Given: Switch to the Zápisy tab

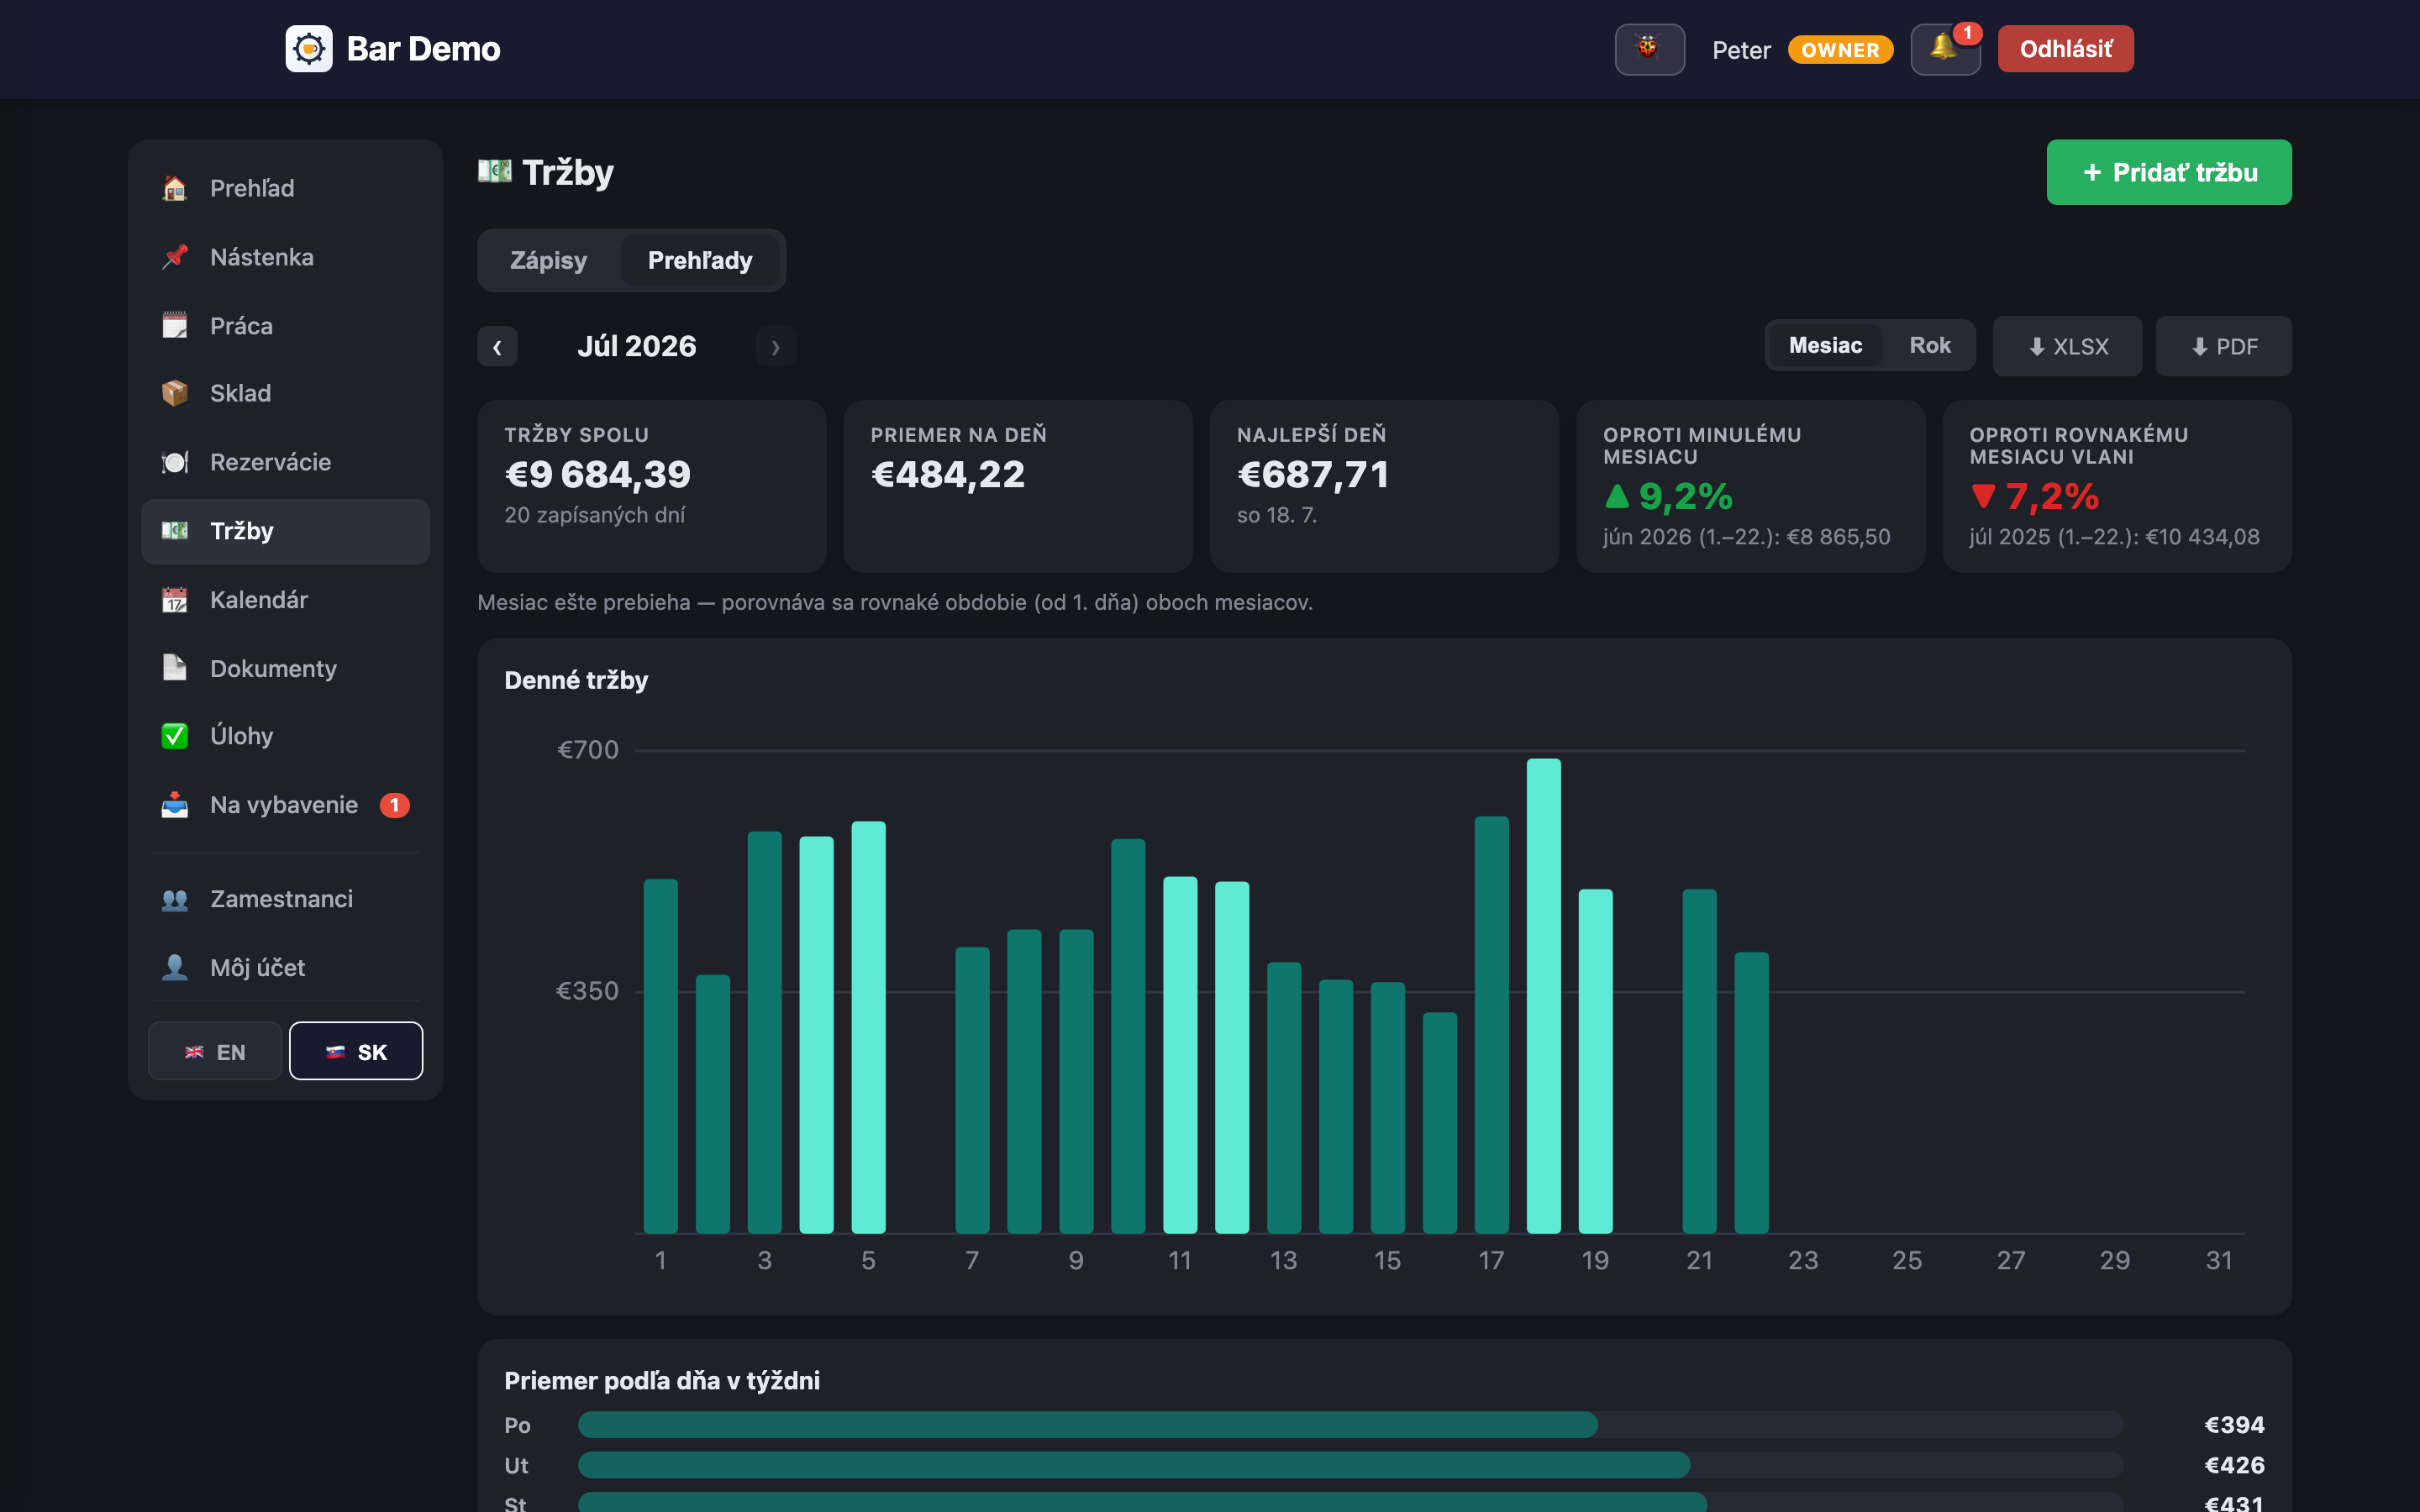Looking at the screenshot, I should click(x=548, y=260).
